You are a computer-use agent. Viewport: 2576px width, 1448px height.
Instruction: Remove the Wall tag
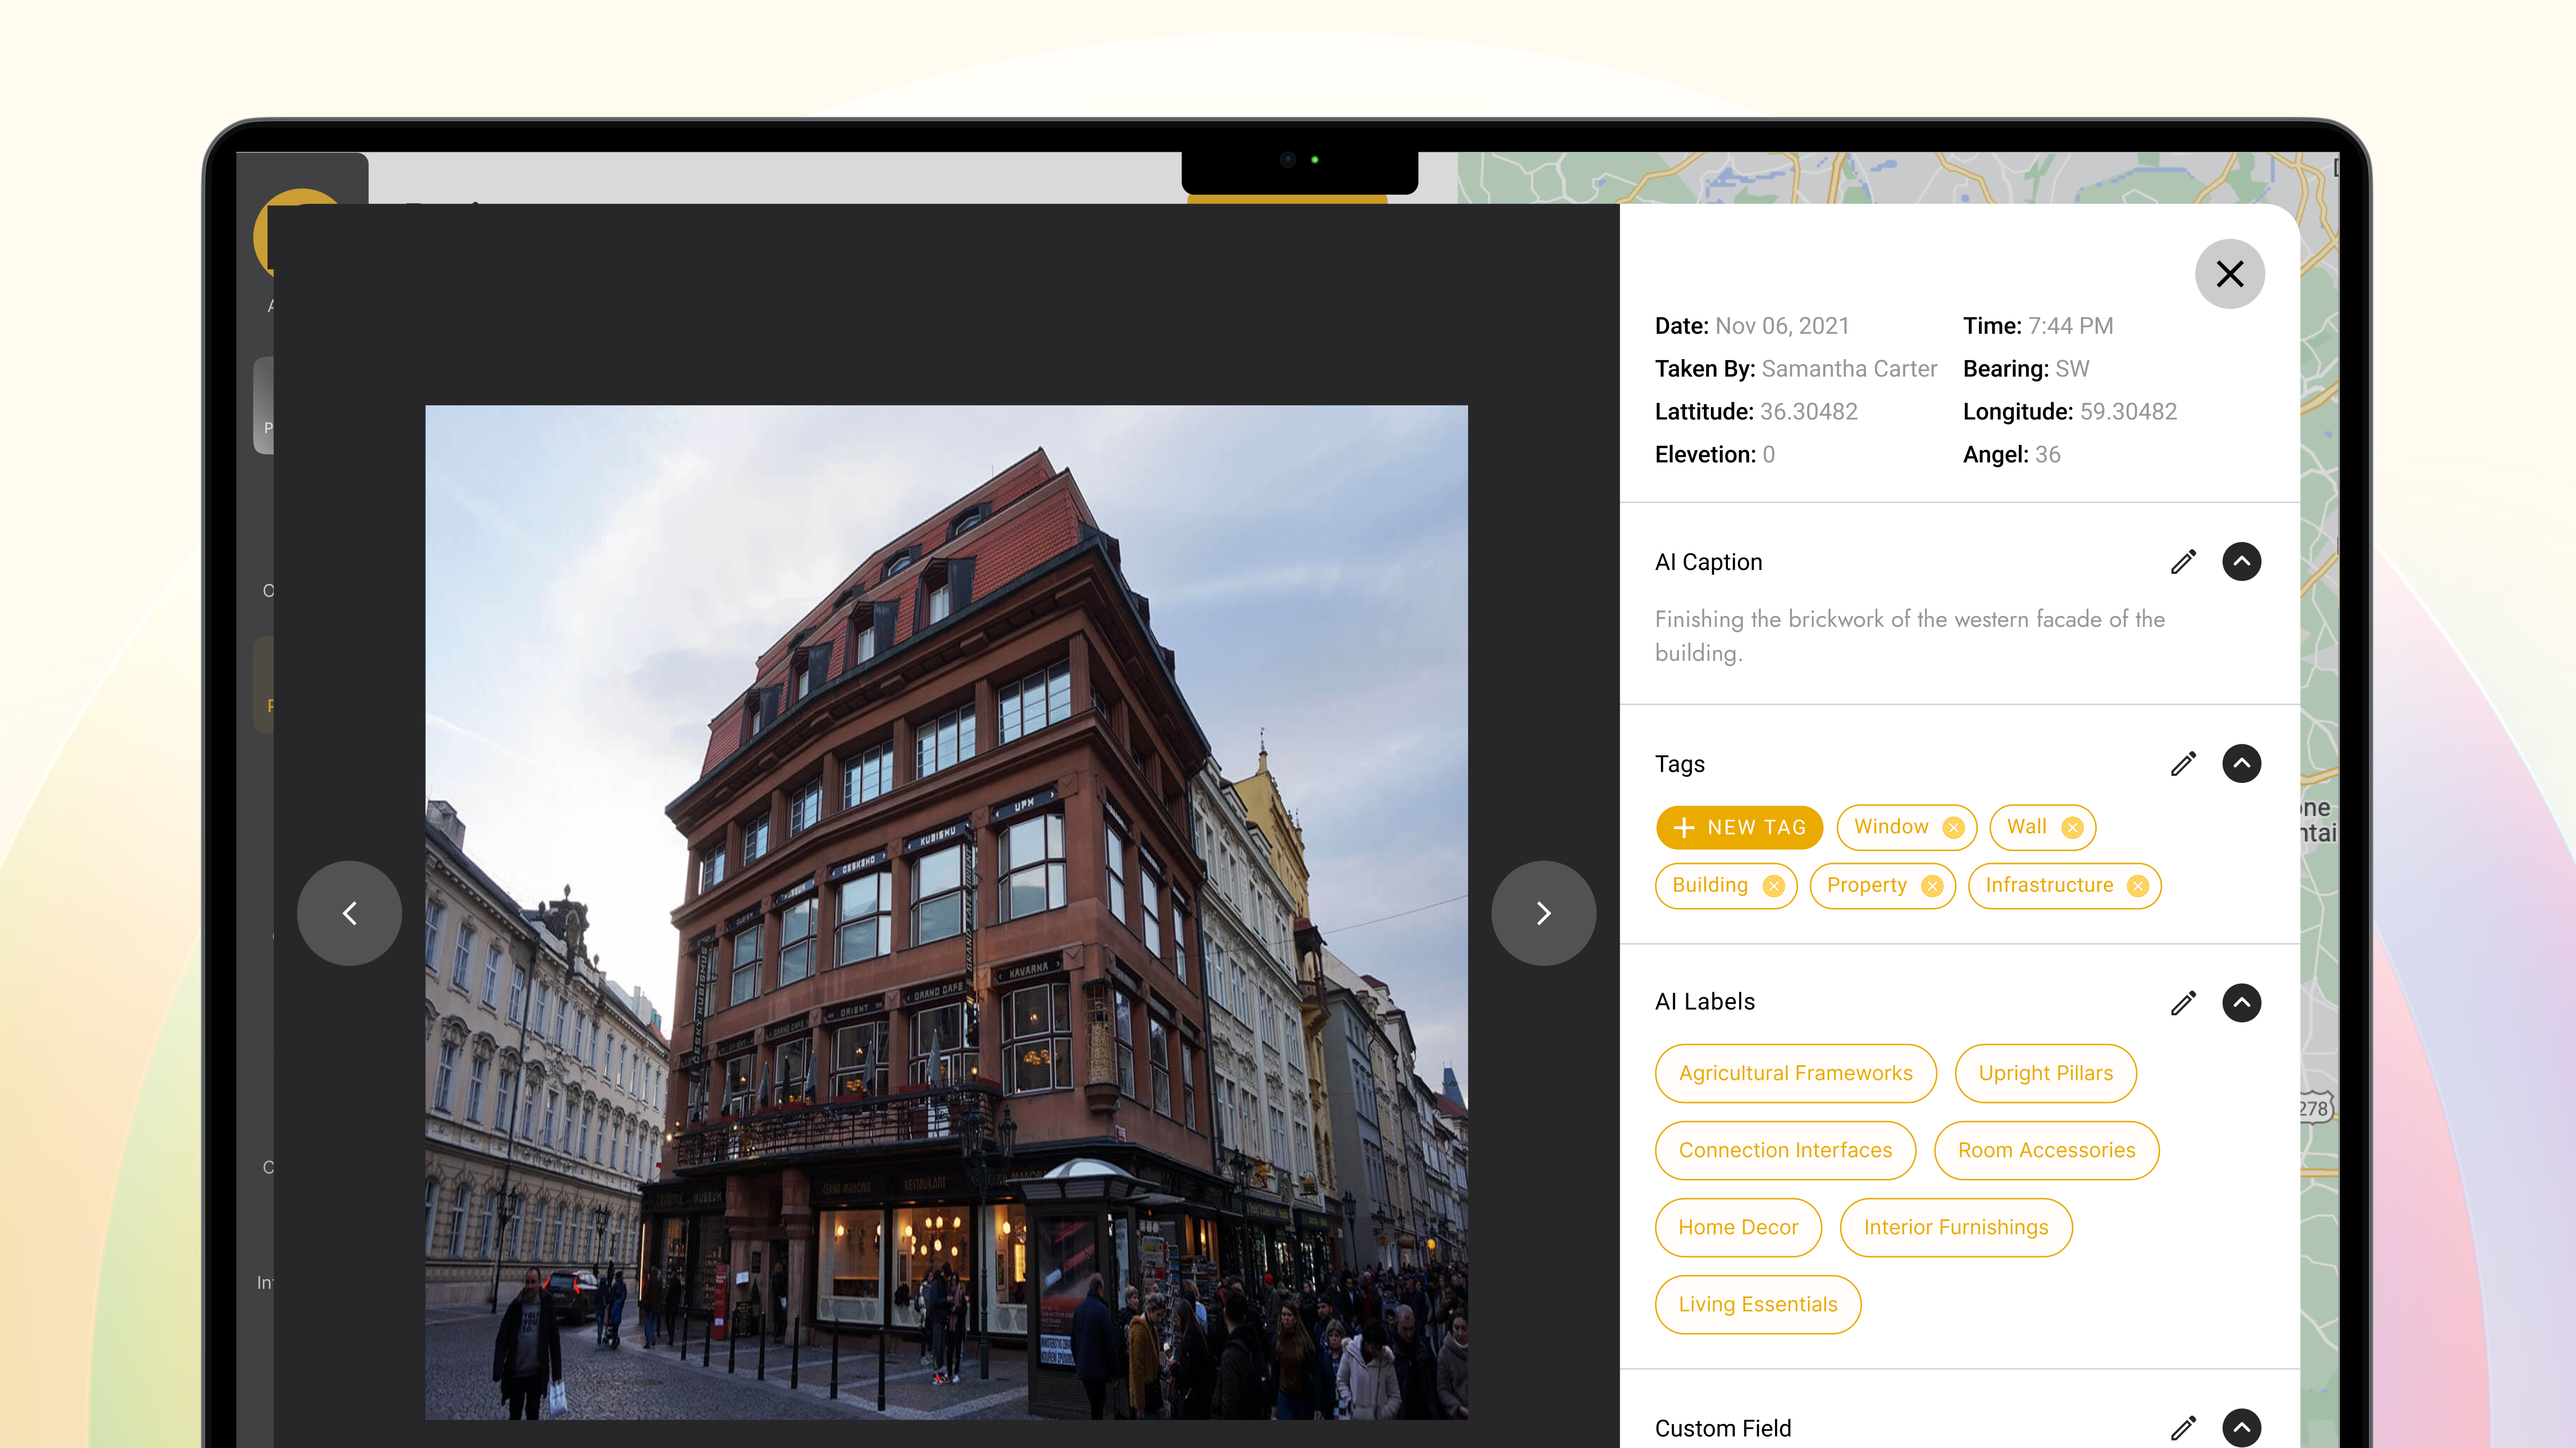(2073, 827)
